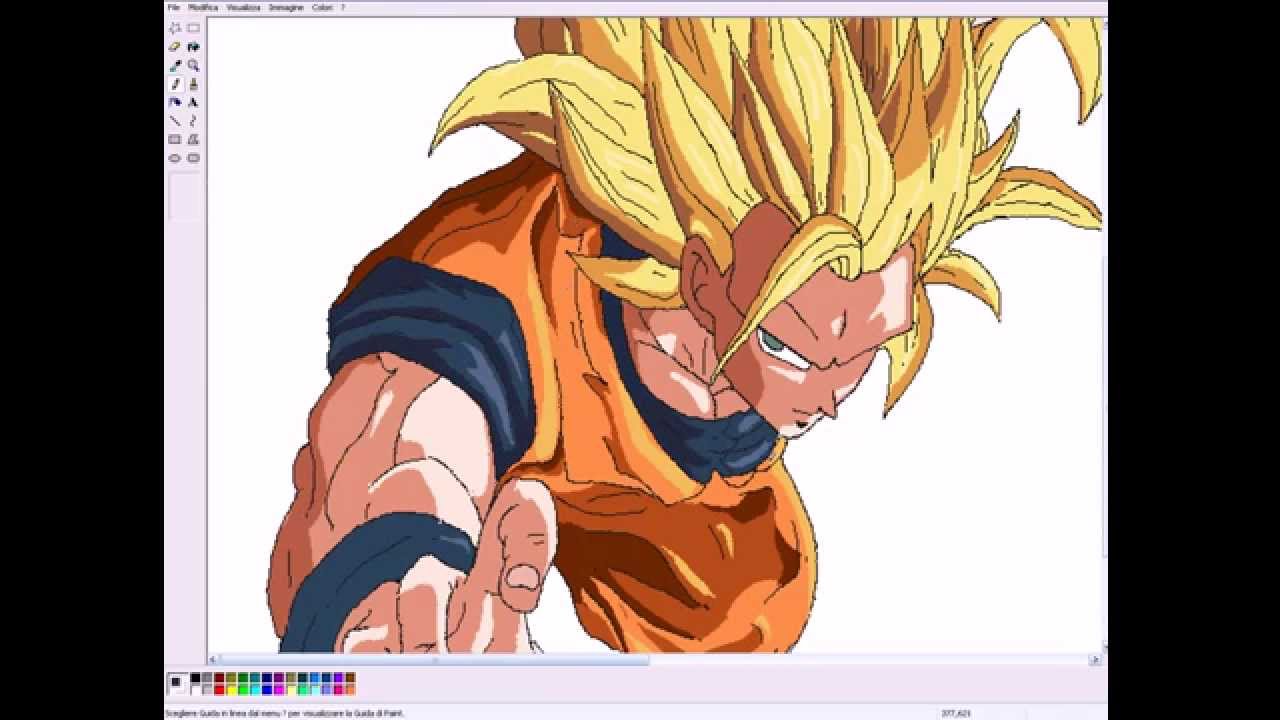The height and width of the screenshot is (720, 1280).
Task: Choose the Pencil tool
Action: [175, 84]
